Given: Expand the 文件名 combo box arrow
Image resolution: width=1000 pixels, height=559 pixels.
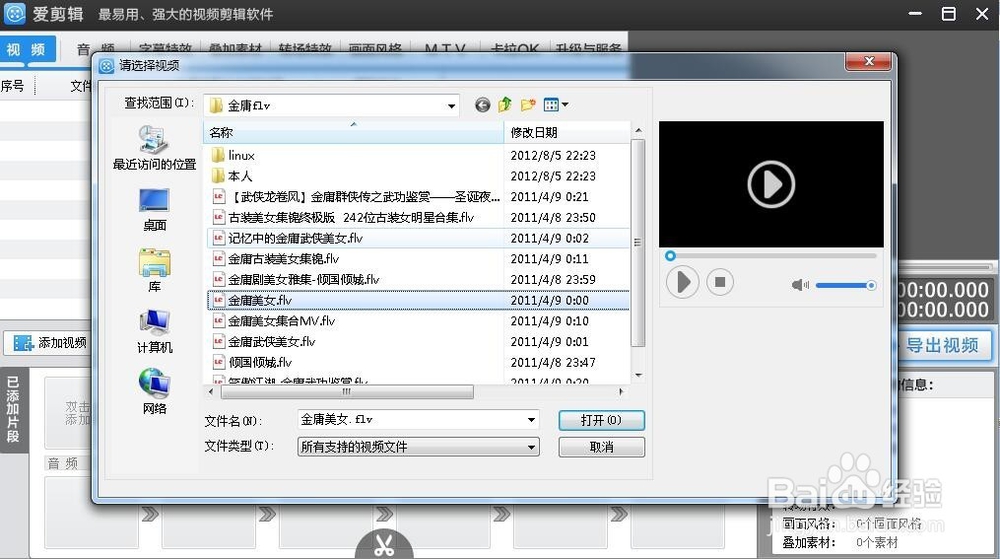Looking at the screenshot, I should (x=531, y=419).
